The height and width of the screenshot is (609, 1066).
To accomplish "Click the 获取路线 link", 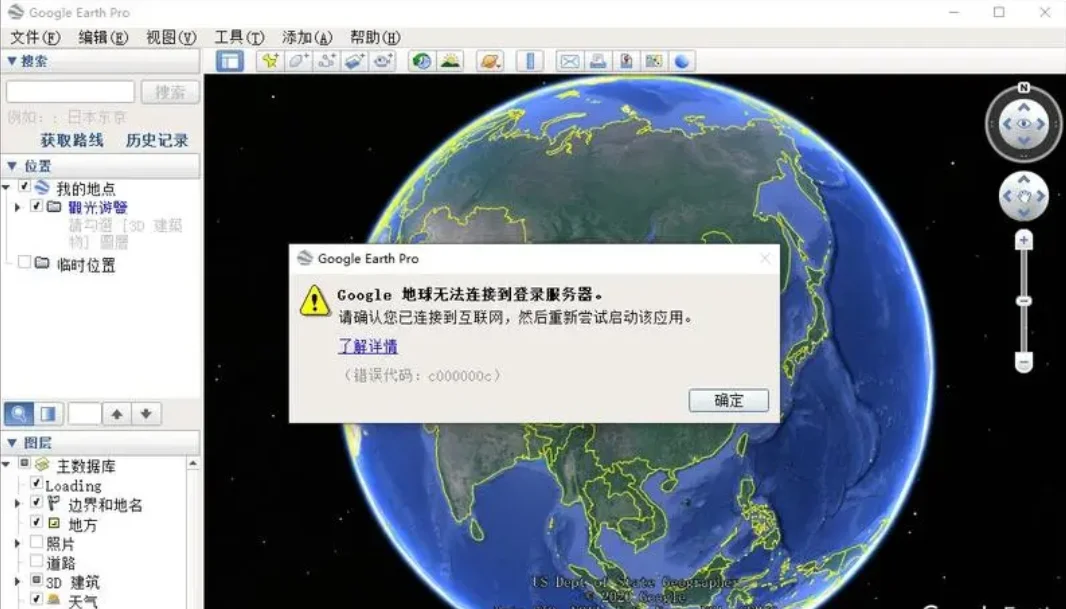I will click(x=72, y=141).
